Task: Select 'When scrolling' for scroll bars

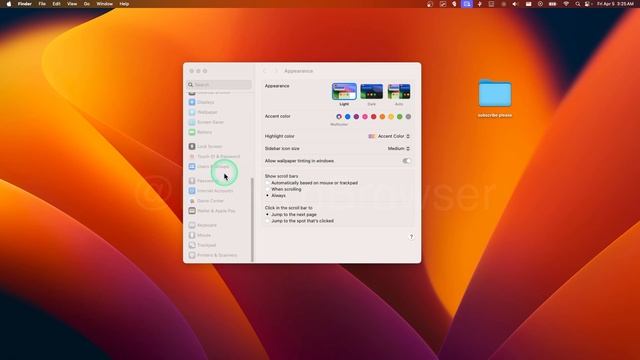Action: [284, 189]
